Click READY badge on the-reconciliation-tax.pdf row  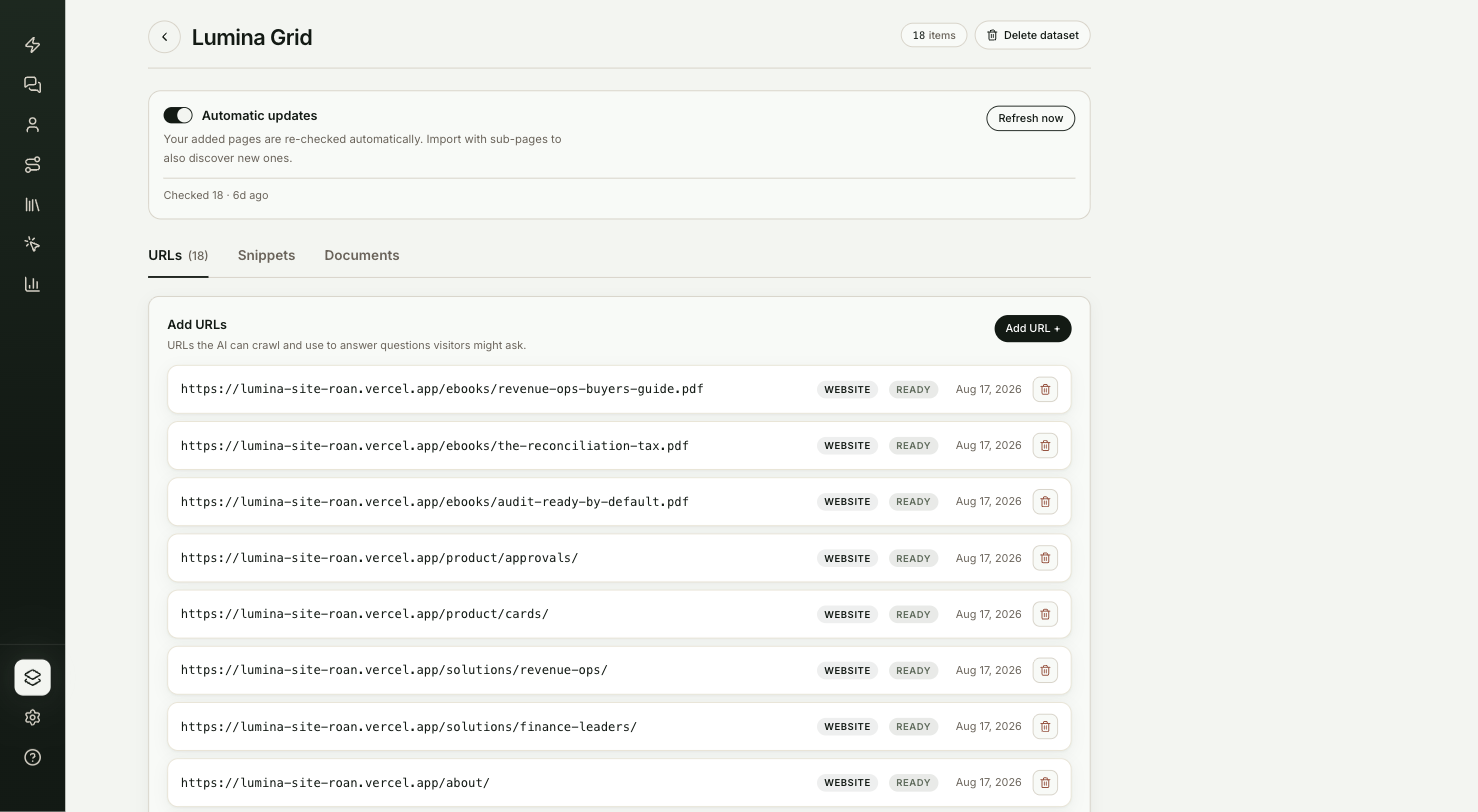coord(913,445)
